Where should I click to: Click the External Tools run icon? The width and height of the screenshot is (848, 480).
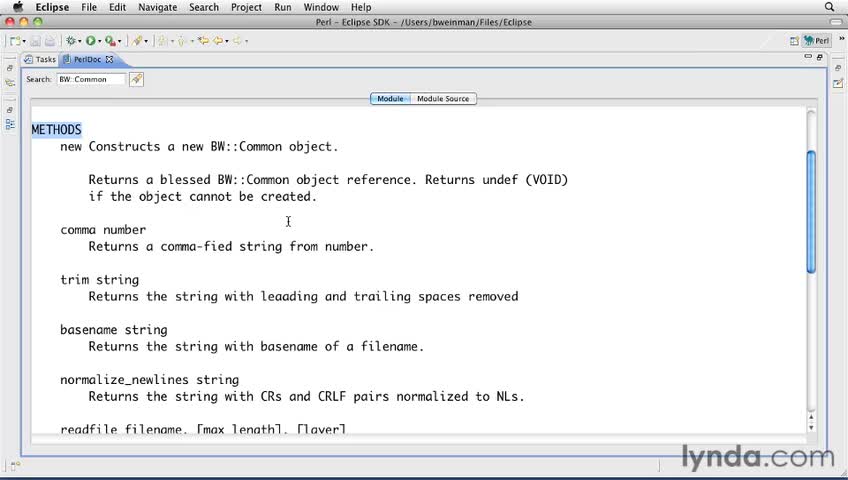pyautogui.click(x=110, y=41)
